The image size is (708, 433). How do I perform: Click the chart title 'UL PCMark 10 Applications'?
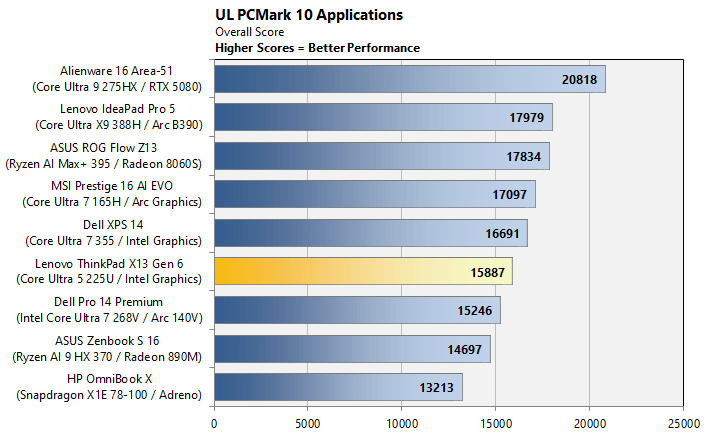309,15
